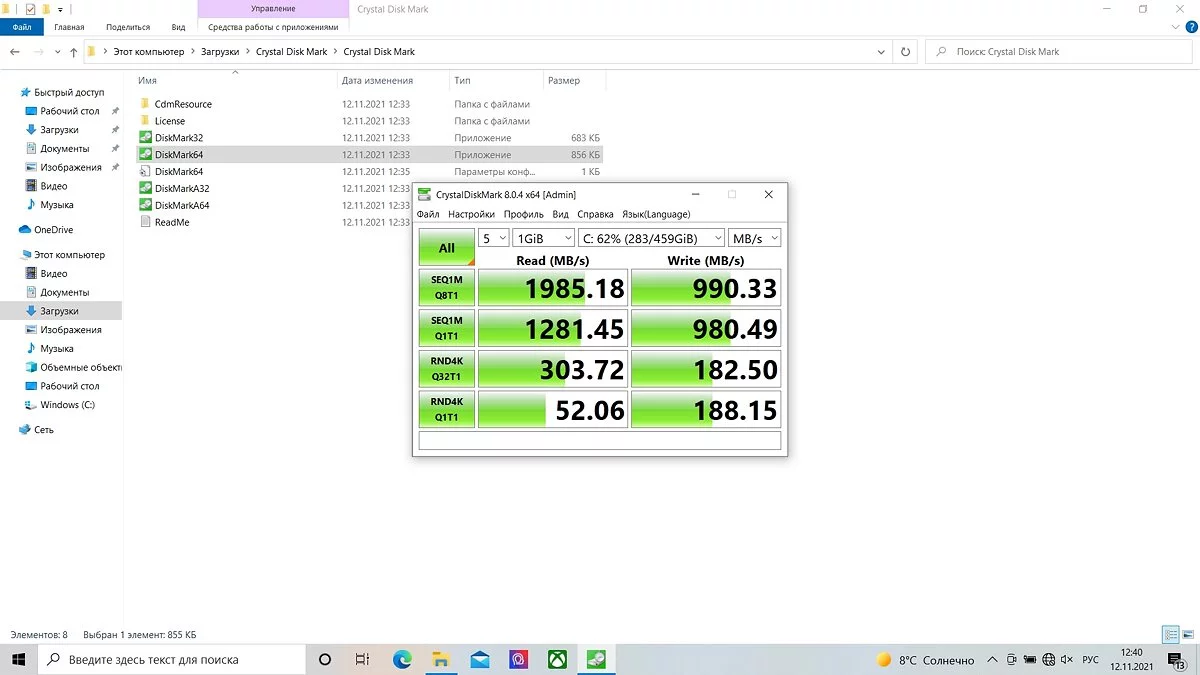Screen dimensions: 1200x675
Task: Click the Mail icon on taskbar
Action: click(480, 660)
